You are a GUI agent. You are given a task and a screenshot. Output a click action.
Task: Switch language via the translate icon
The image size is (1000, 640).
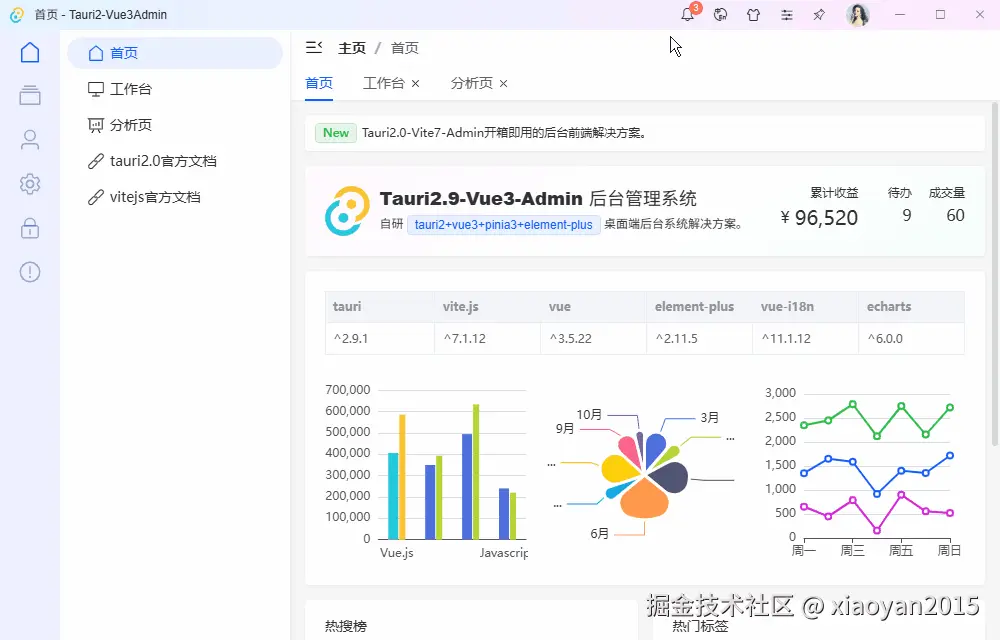point(720,15)
